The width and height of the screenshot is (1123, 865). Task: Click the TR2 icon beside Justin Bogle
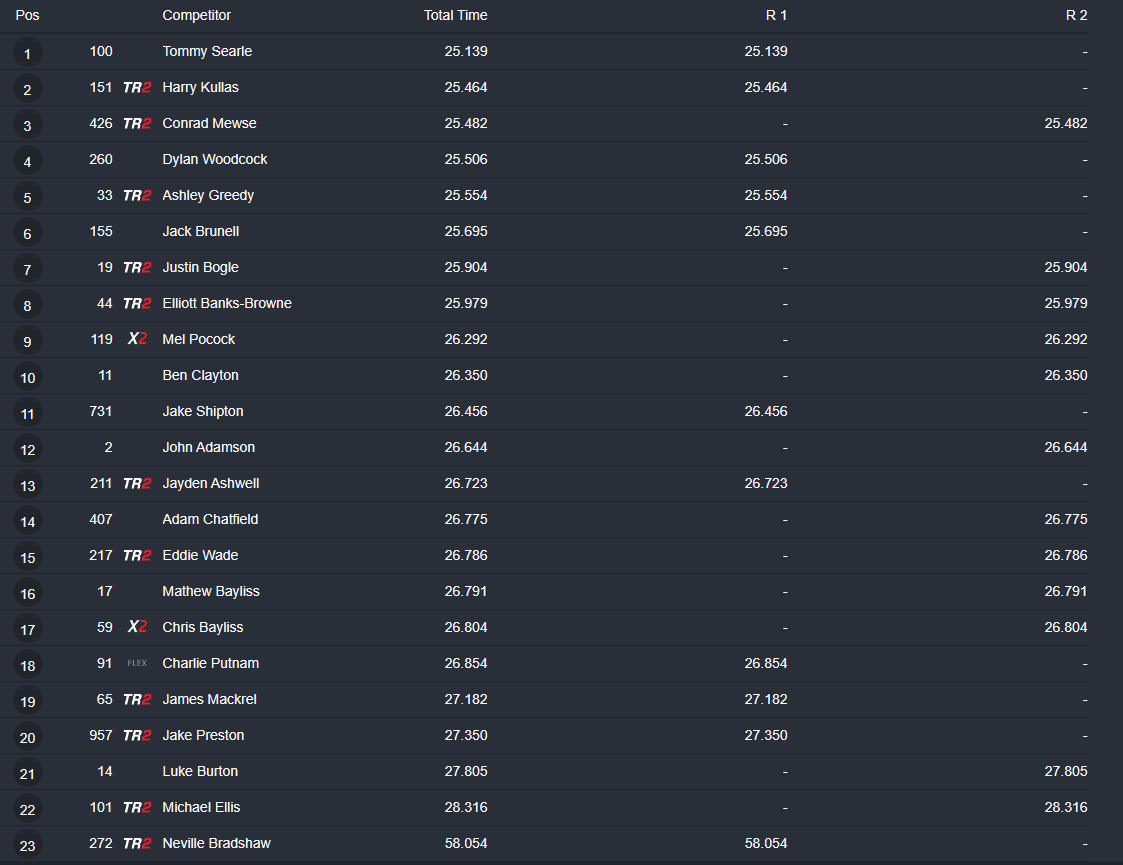click(x=137, y=268)
